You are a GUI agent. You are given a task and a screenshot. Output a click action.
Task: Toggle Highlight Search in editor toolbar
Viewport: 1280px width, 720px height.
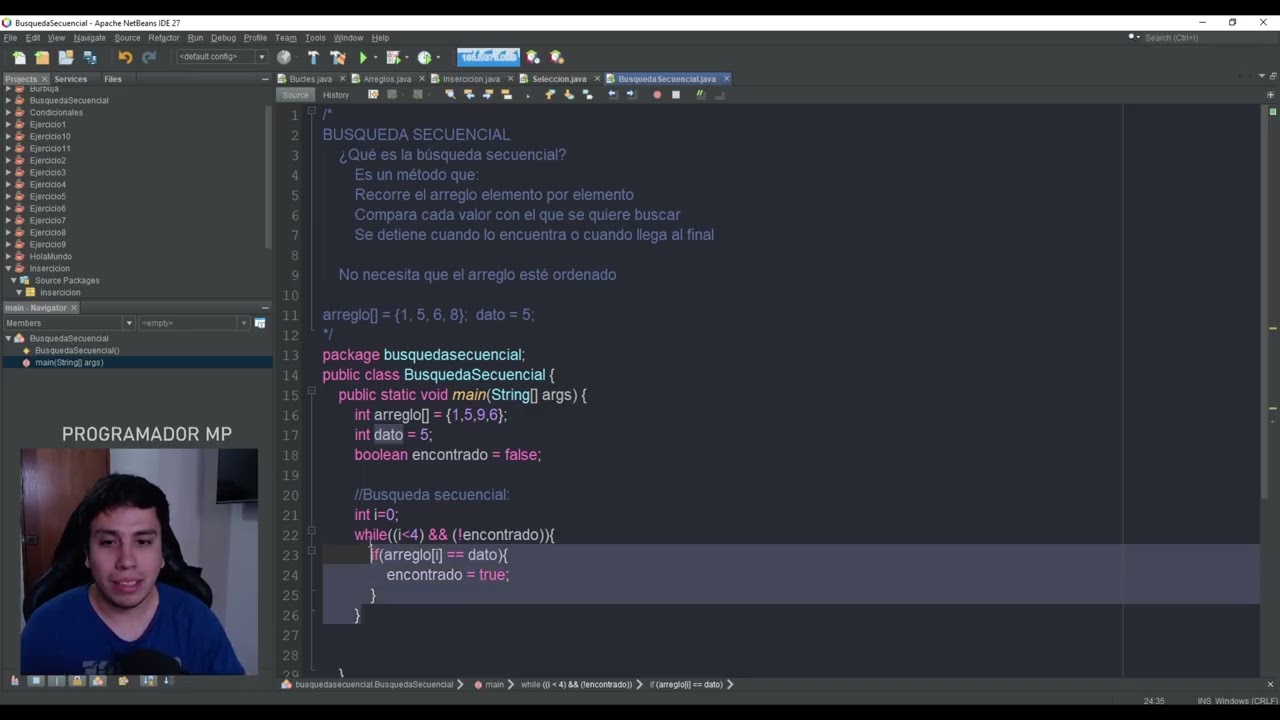pyautogui.click(x=507, y=95)
